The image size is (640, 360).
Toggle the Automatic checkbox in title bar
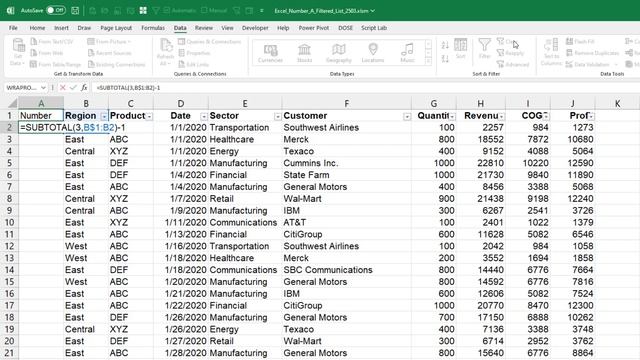click(x=167, y=11)
